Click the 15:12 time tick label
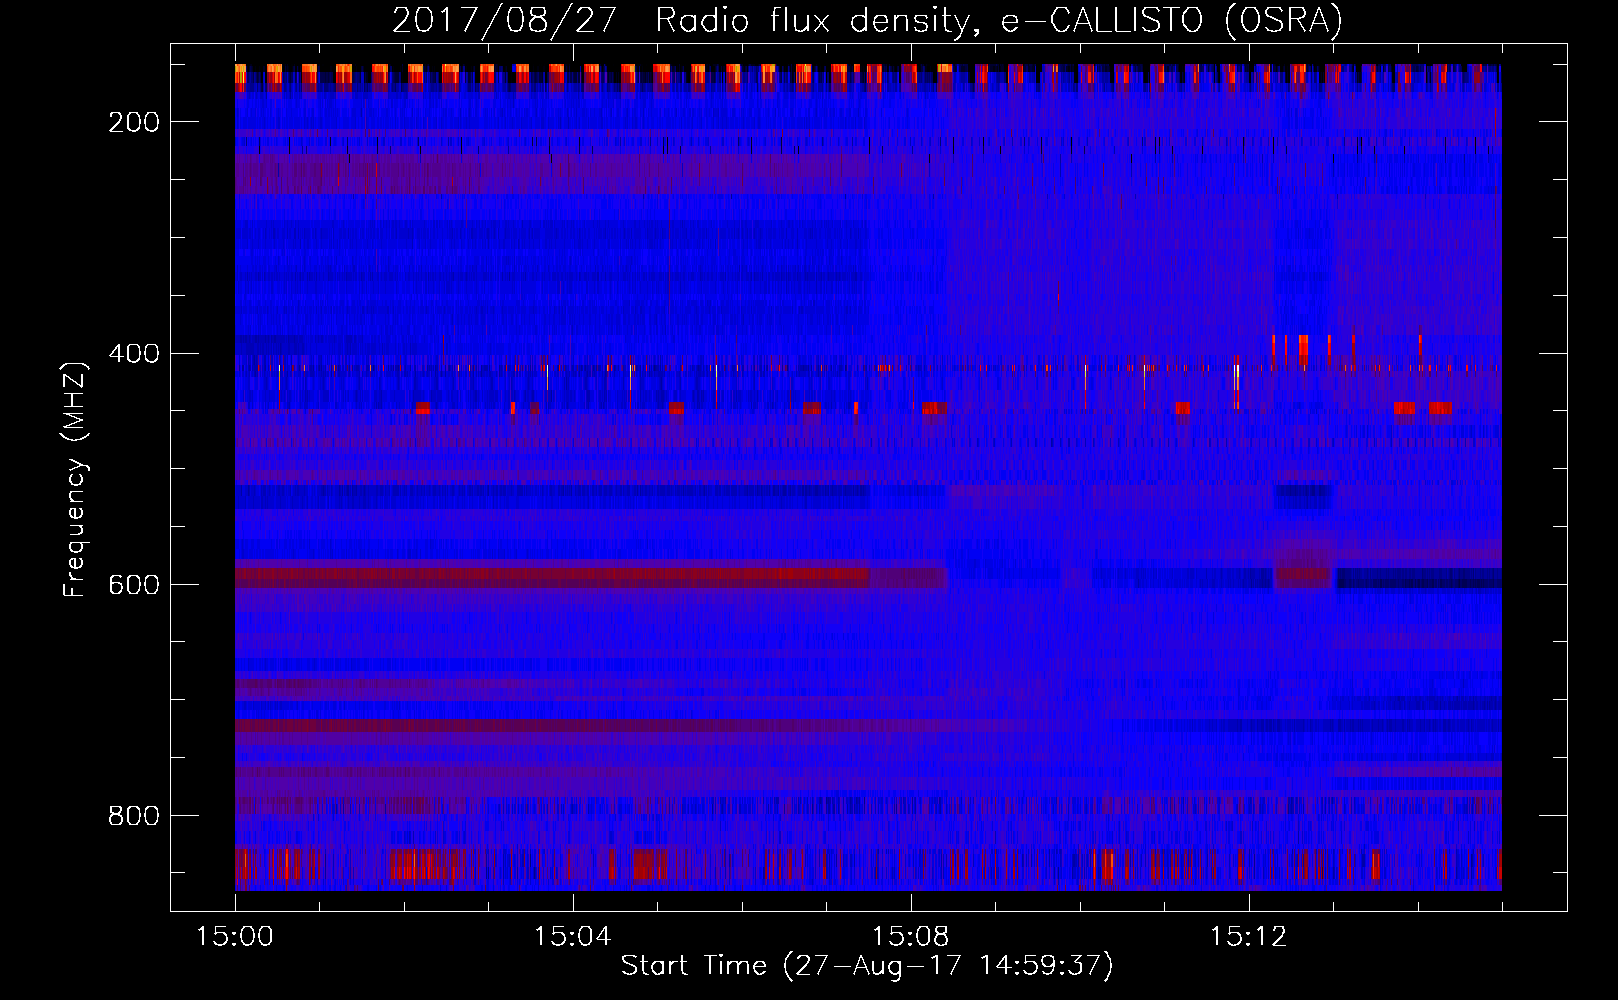The height and width of the screenshot is (1000, 1618). point(1248,937)
